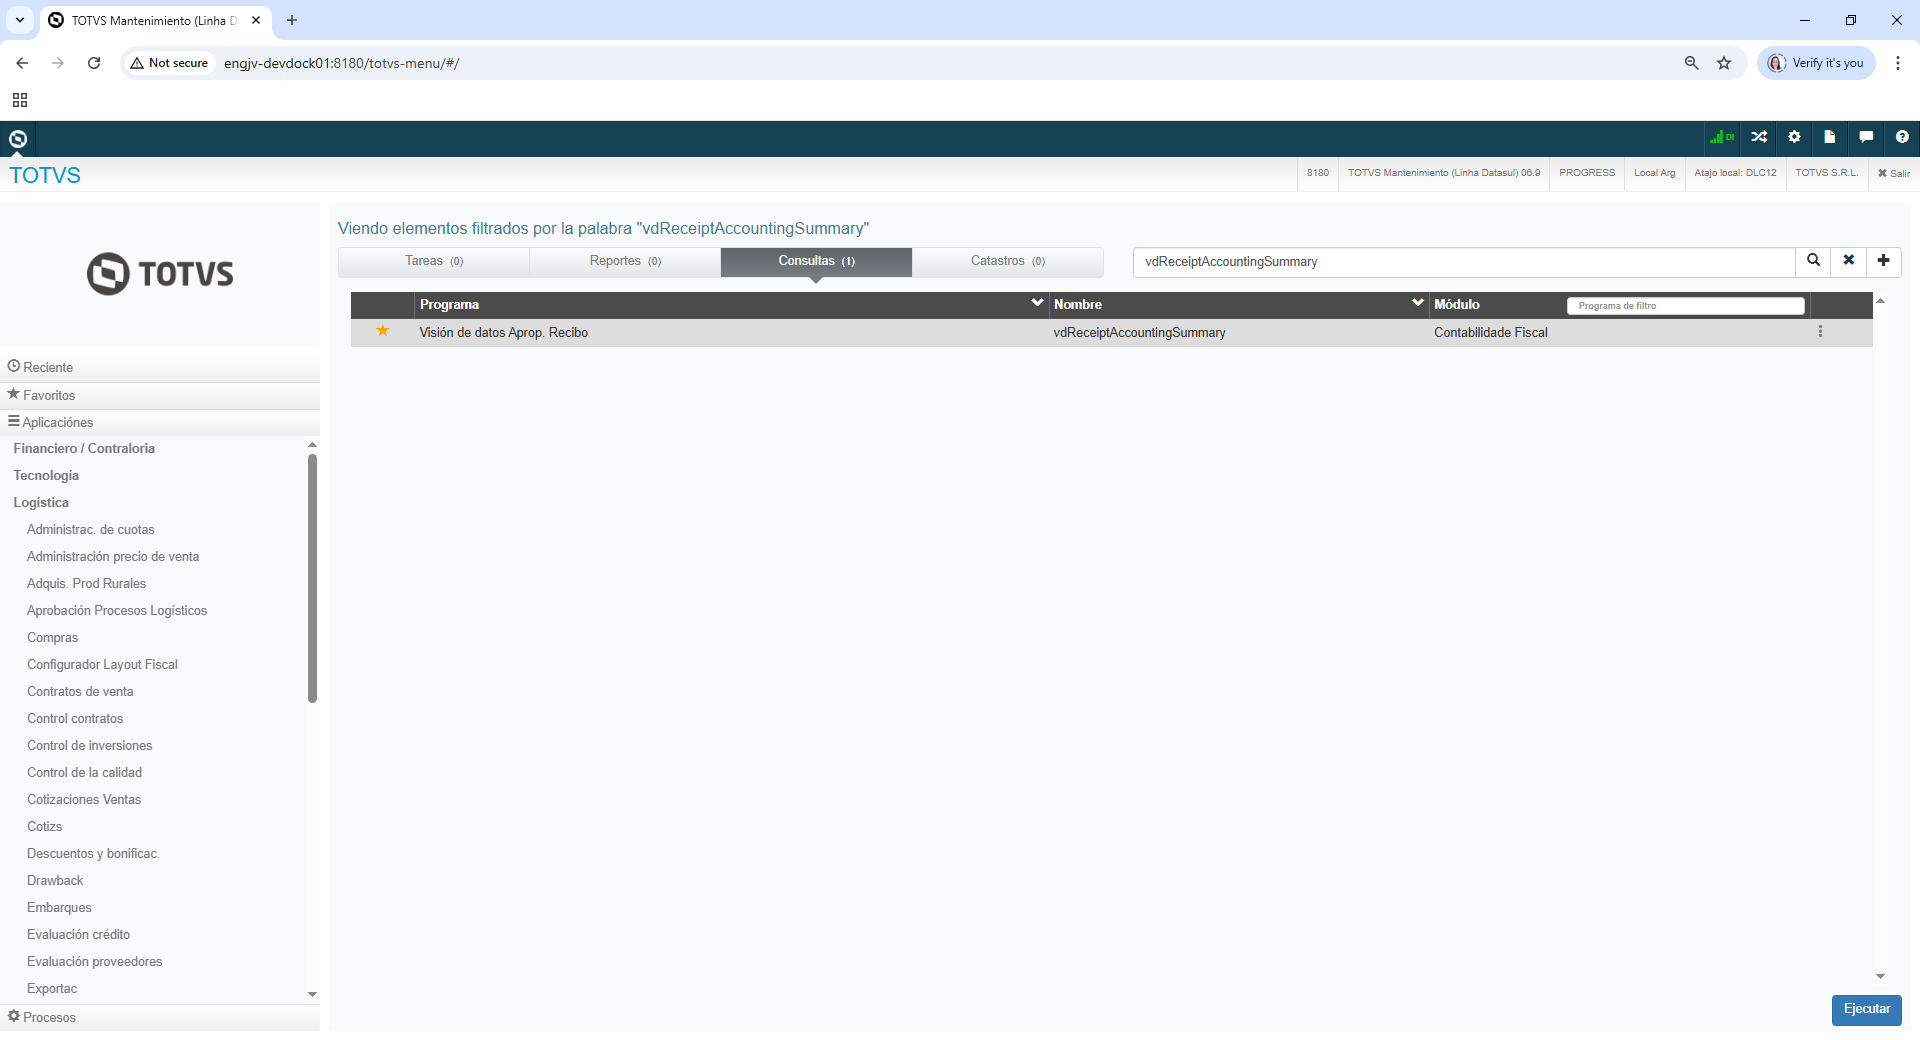Click the Contabilidade Fiscal module cell
This screenshot has height=1040, width=1920.
[x=1491, y=333]
